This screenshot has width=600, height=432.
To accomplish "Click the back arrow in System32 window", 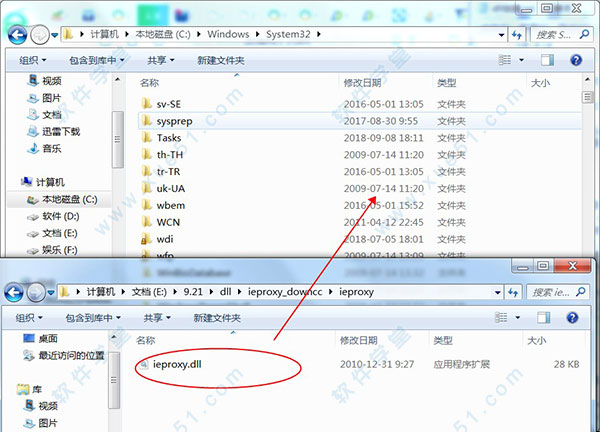I will pos(17,33).
